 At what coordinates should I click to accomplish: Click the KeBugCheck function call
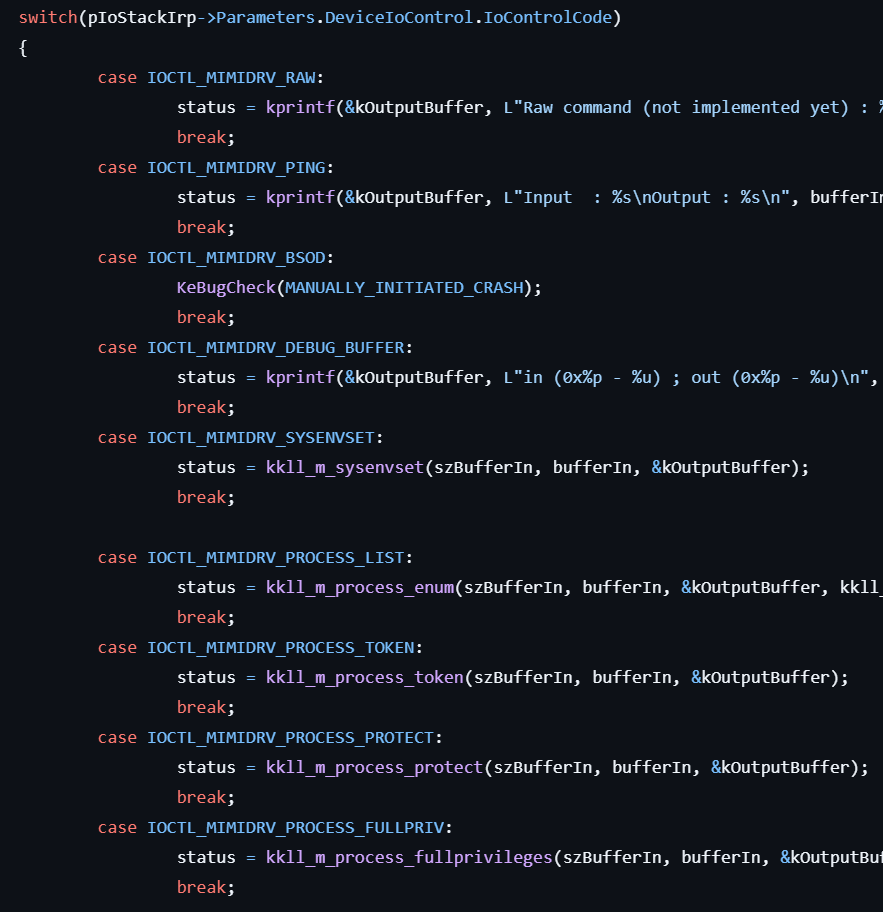point(226,288)
